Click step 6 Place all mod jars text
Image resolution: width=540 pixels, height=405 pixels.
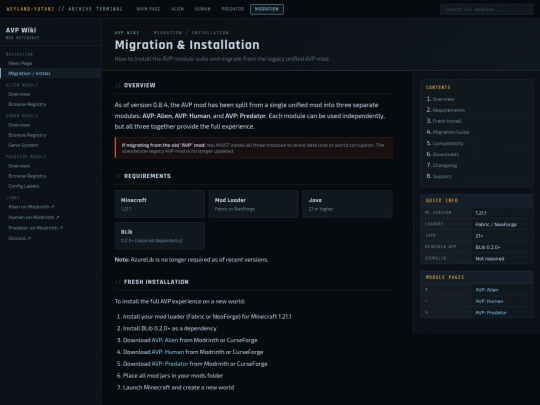coord(173,376)
